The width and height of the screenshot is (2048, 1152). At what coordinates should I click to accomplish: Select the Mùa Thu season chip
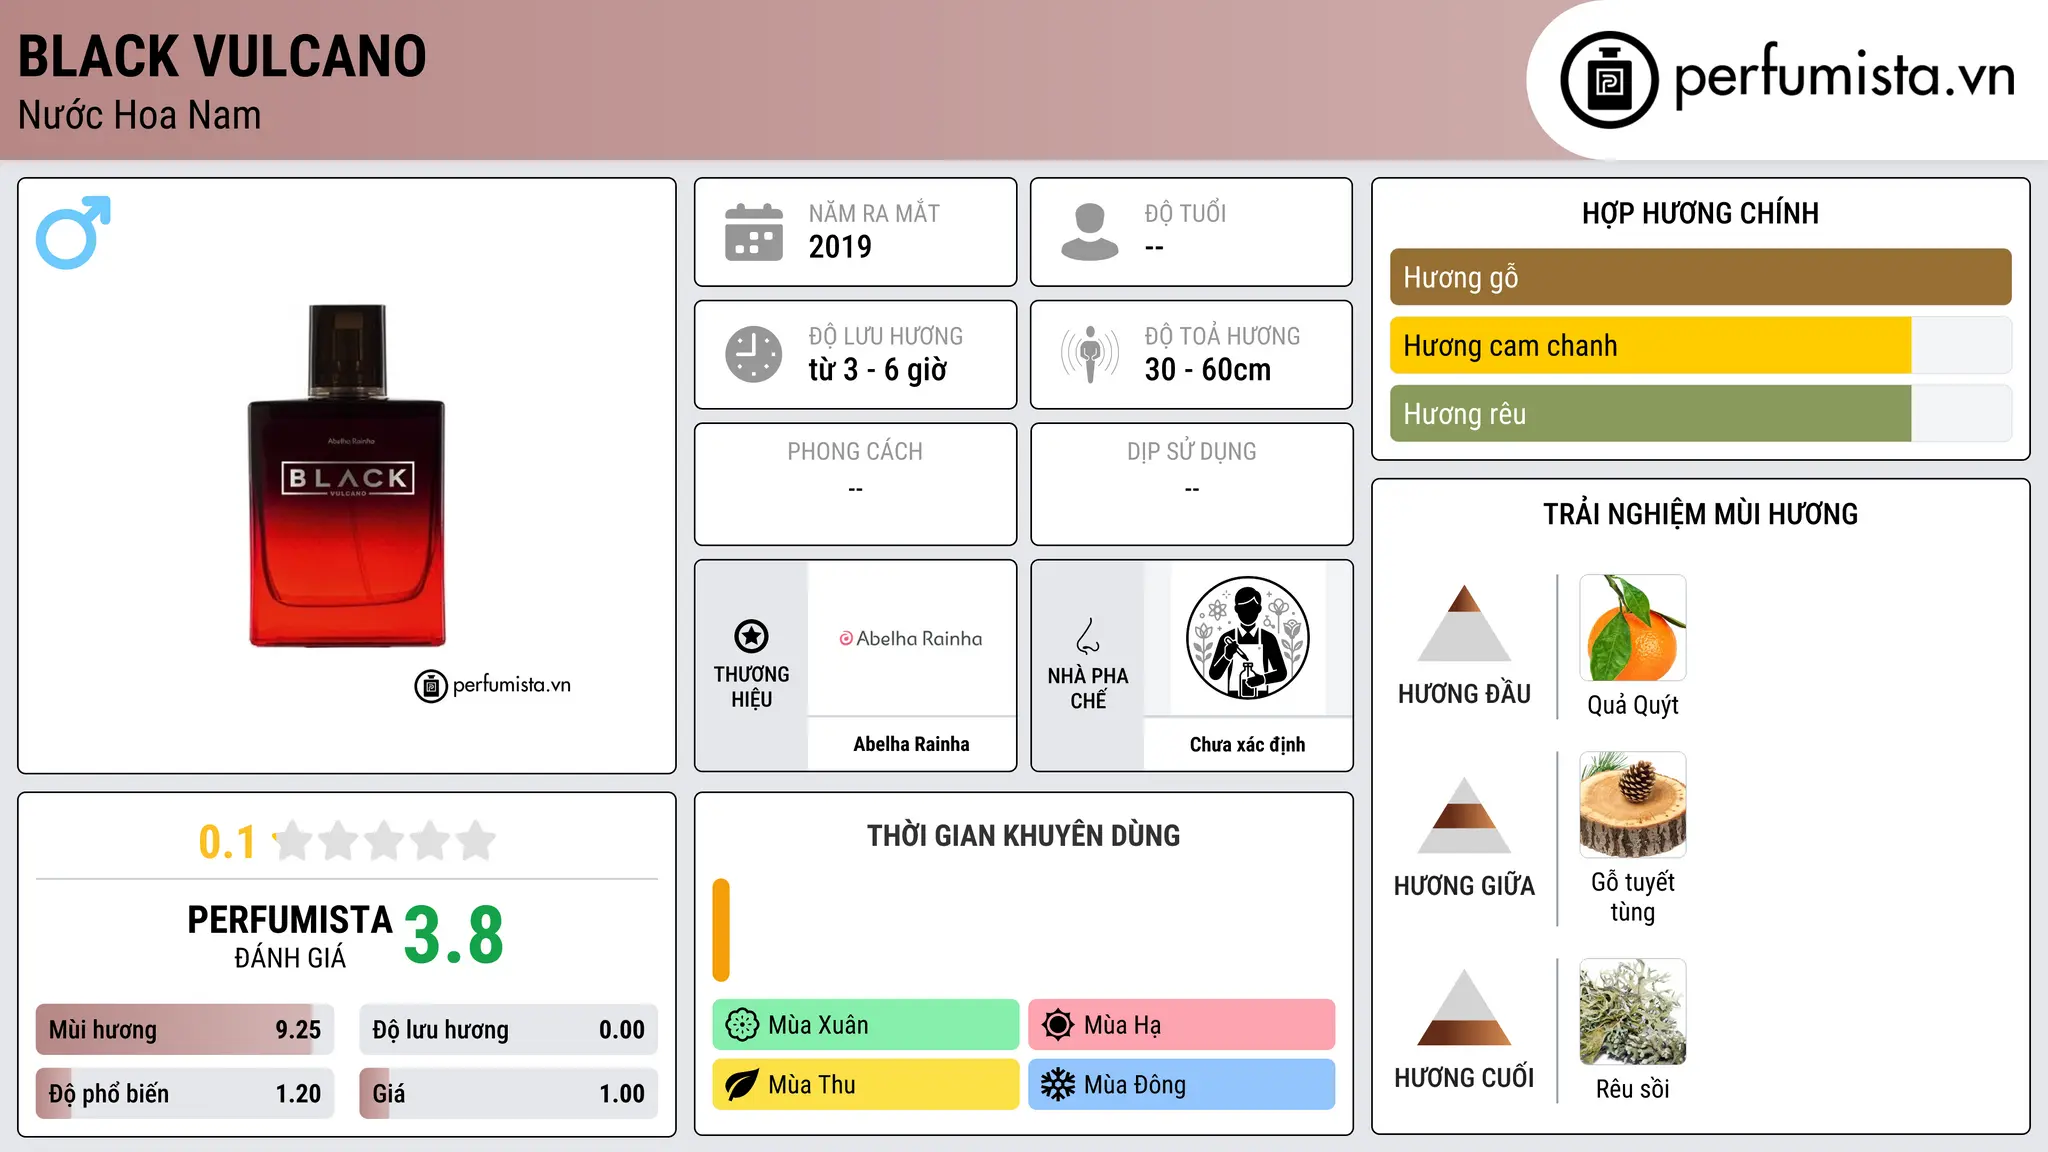pos(866,1085)
